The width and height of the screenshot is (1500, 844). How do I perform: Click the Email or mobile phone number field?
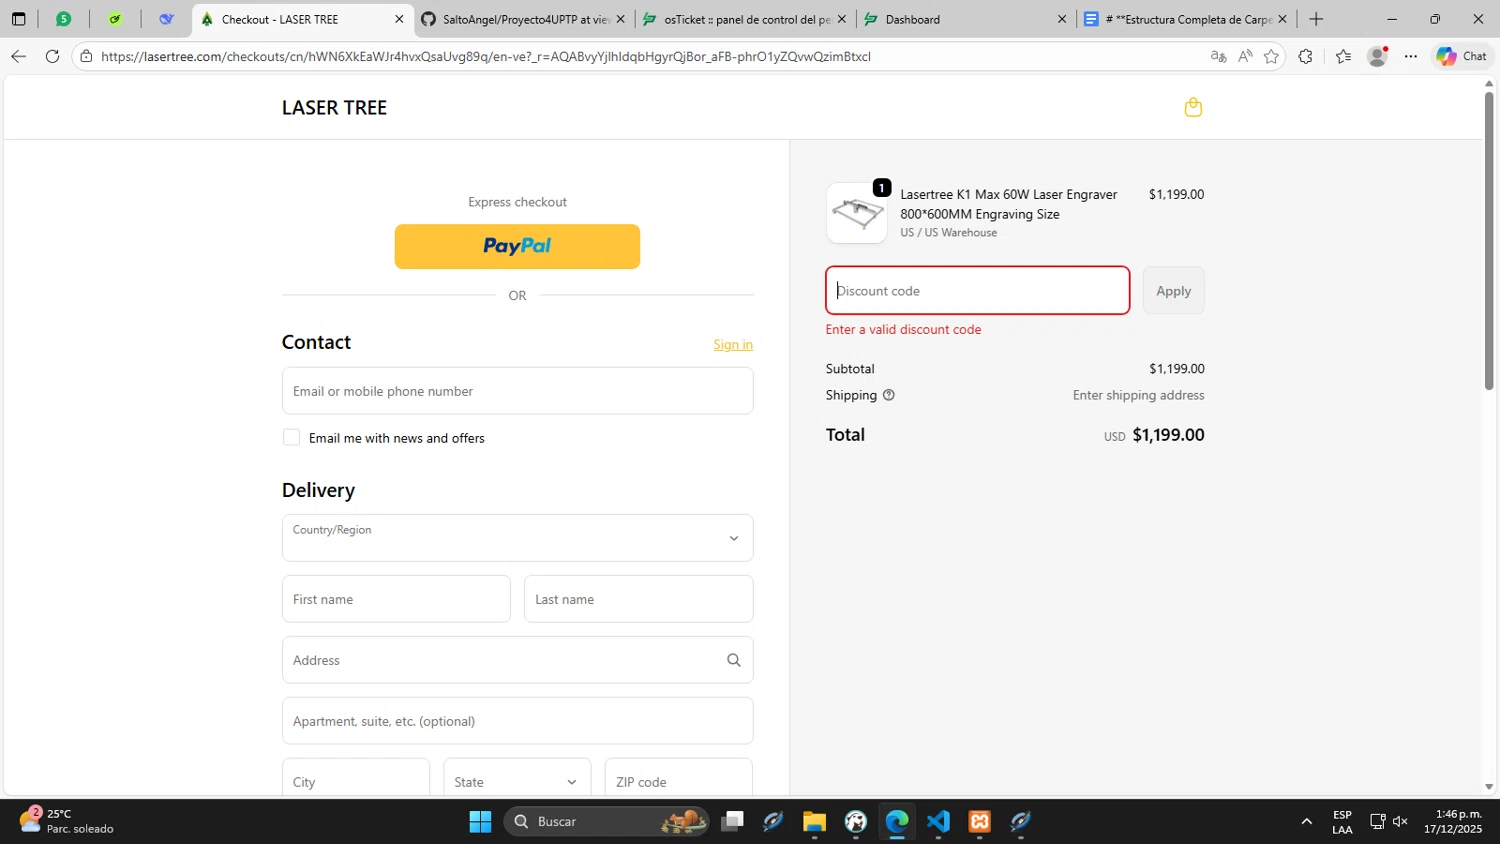click(x=517, y=391)
